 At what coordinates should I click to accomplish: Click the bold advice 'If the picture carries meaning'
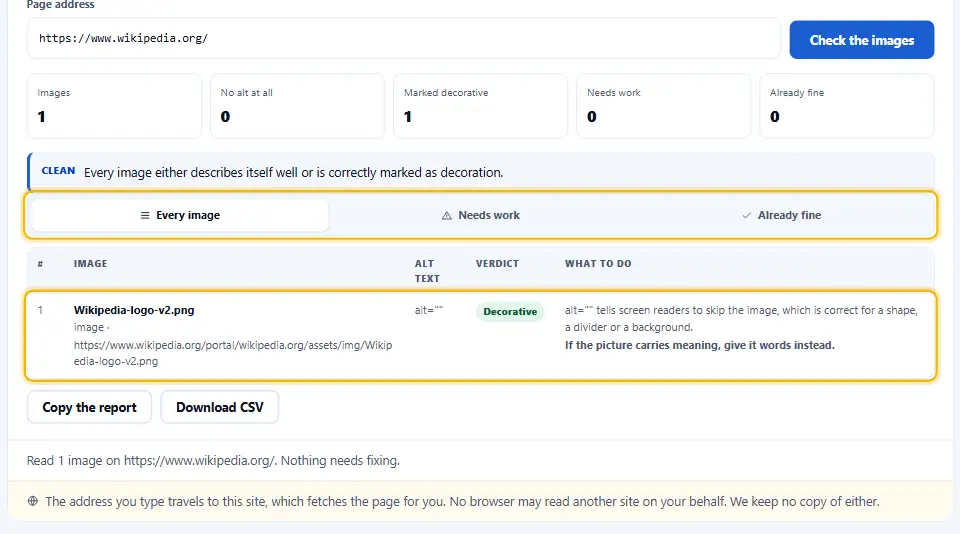(x=700, y=345)
